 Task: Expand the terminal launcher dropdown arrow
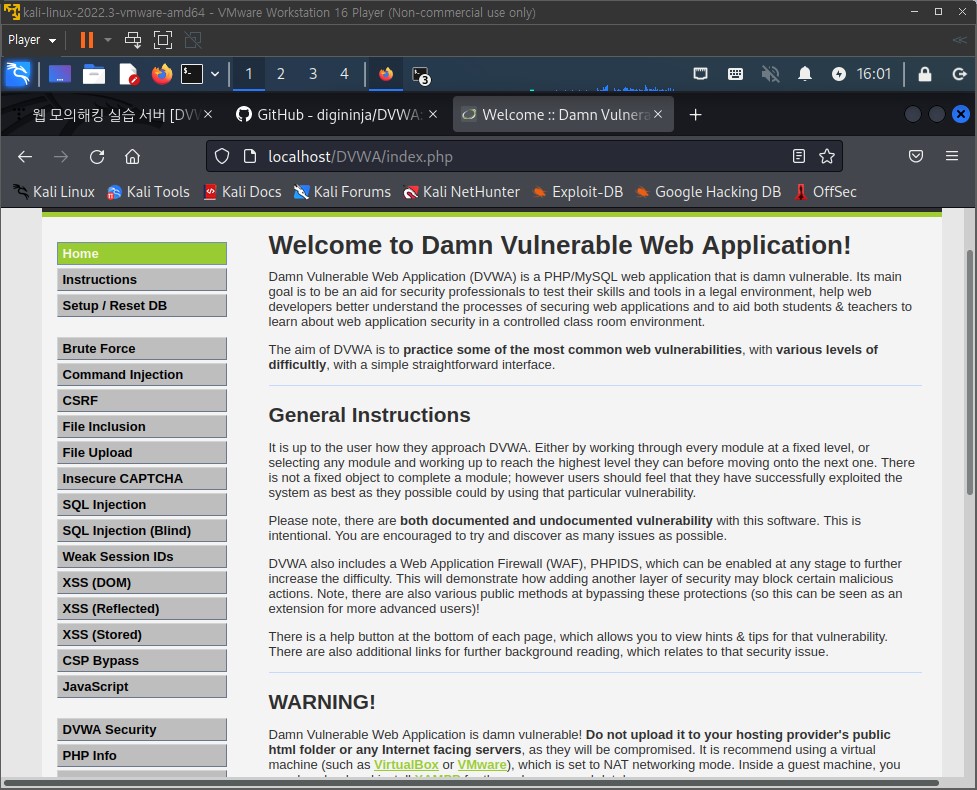[x=215, y=74]
